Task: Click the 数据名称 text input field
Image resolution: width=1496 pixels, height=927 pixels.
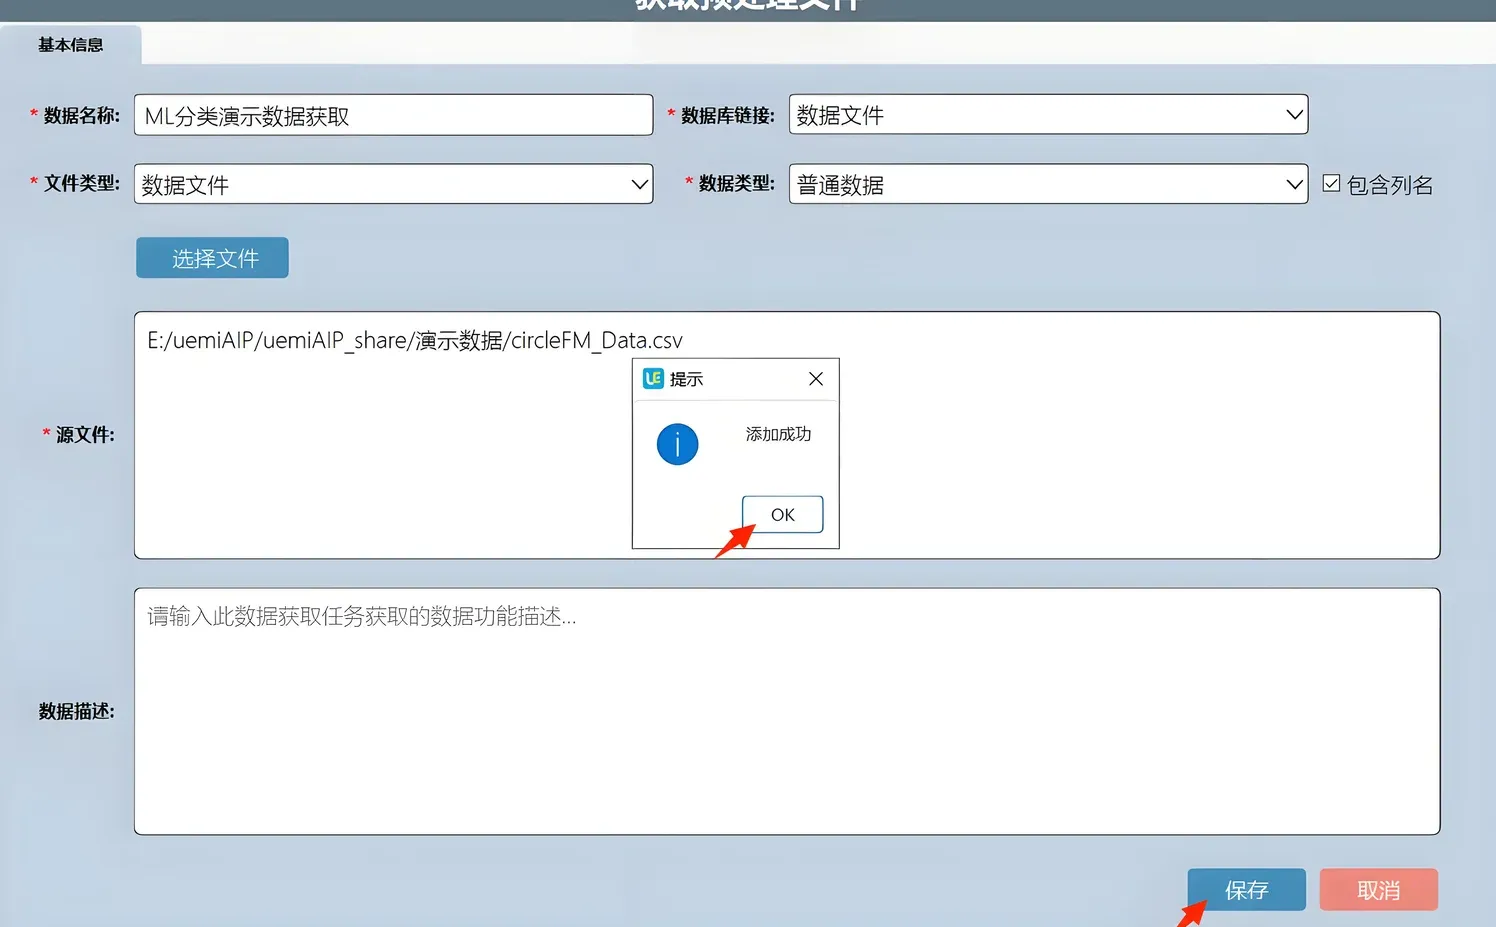Action: click(x=393, y=115)
